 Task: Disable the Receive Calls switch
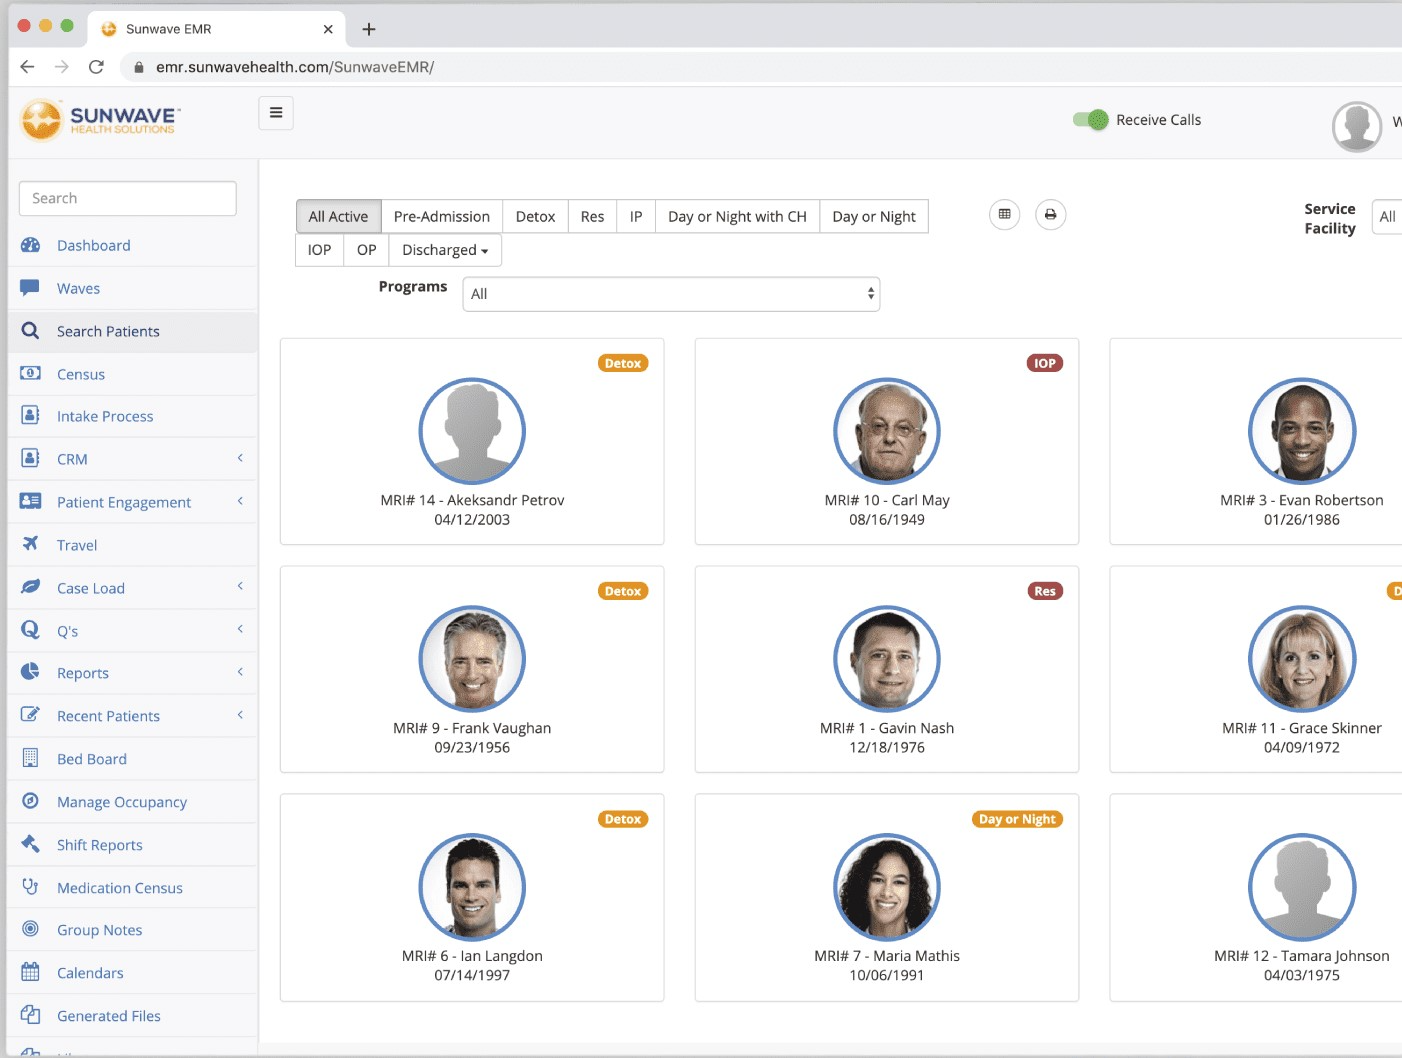pos(1091,119)
